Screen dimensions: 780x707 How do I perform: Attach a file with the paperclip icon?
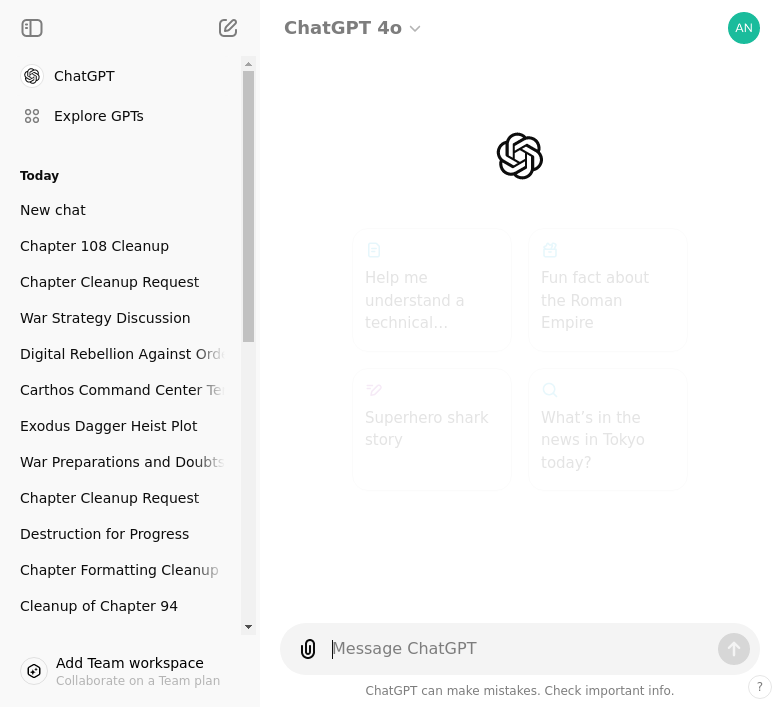[308, 649]
